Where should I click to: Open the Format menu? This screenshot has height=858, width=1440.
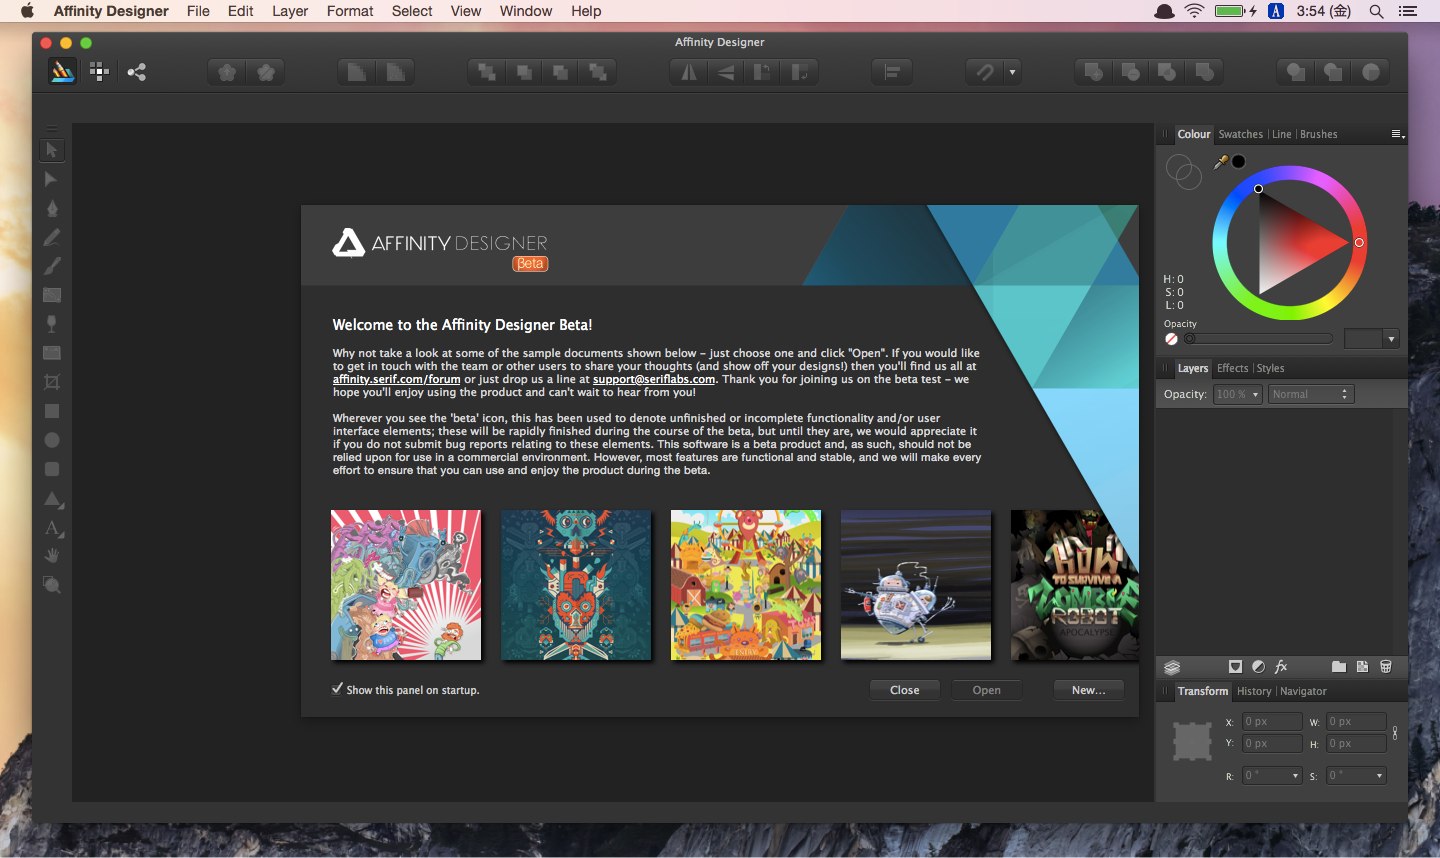350,11
